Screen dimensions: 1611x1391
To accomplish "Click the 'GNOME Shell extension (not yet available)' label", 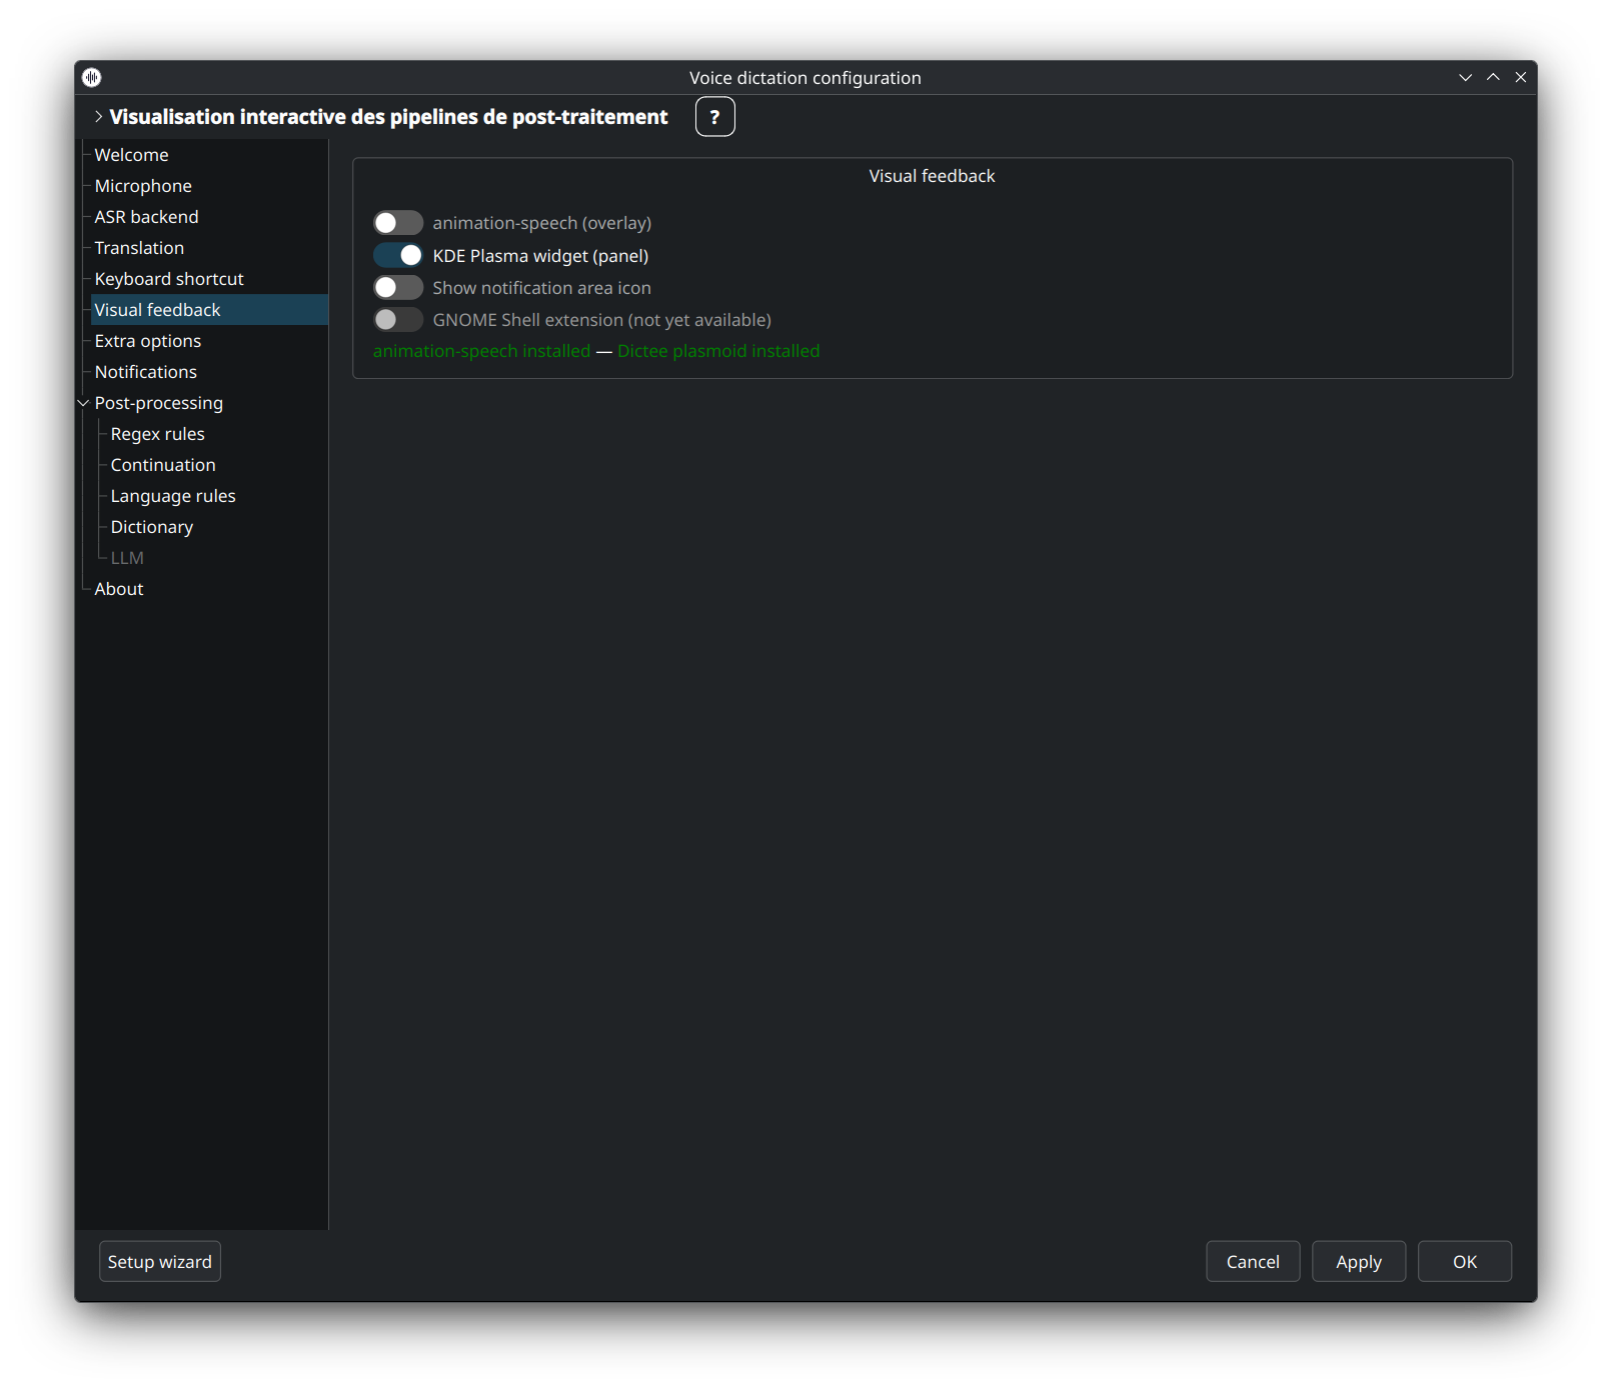I will 602,320.
